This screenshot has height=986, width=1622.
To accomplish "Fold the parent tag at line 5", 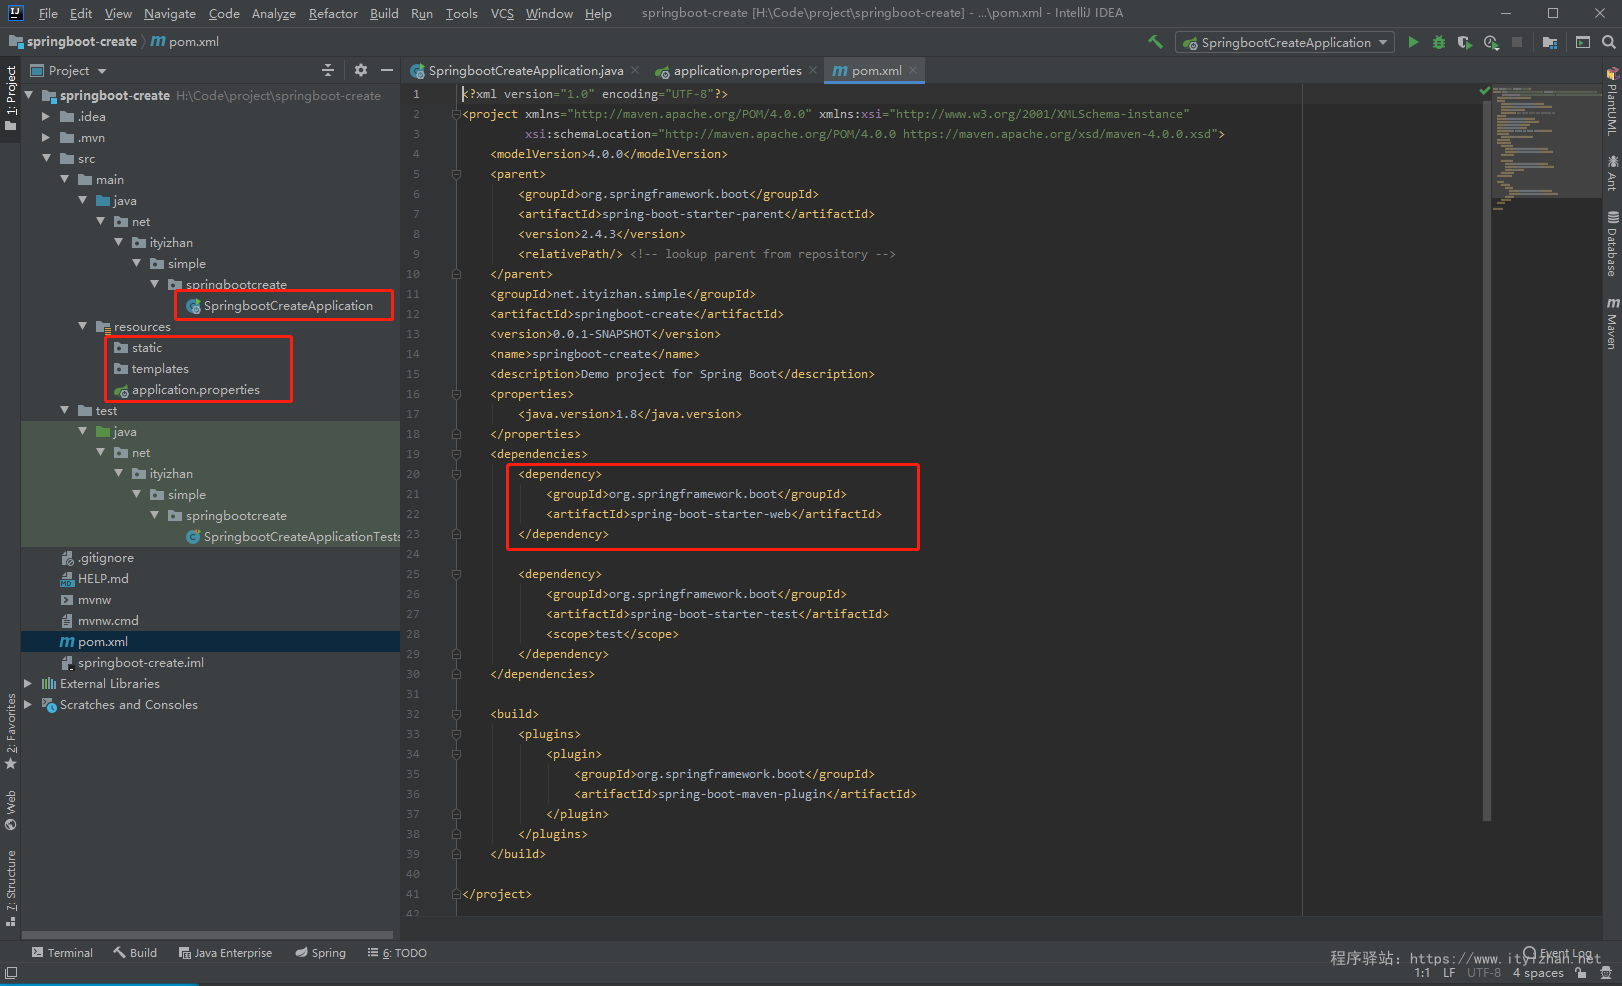I will pos(456,174).
